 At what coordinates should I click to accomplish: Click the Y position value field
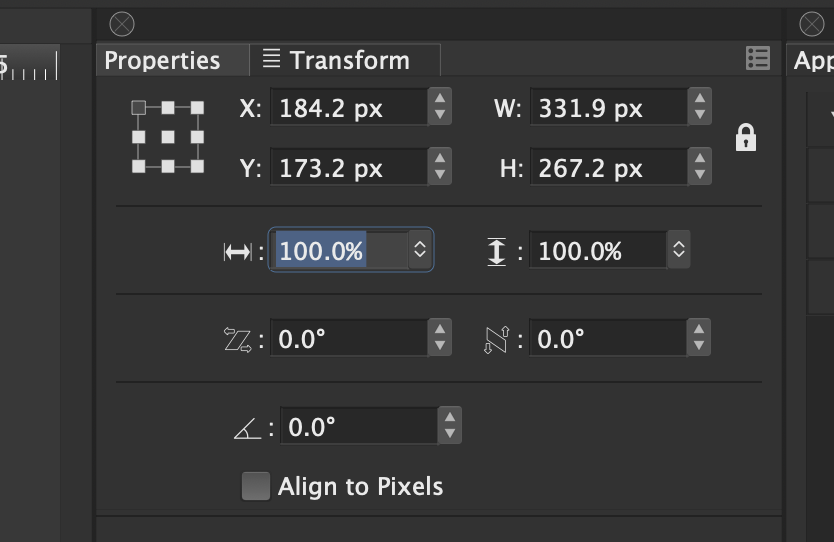click(347, 168)
